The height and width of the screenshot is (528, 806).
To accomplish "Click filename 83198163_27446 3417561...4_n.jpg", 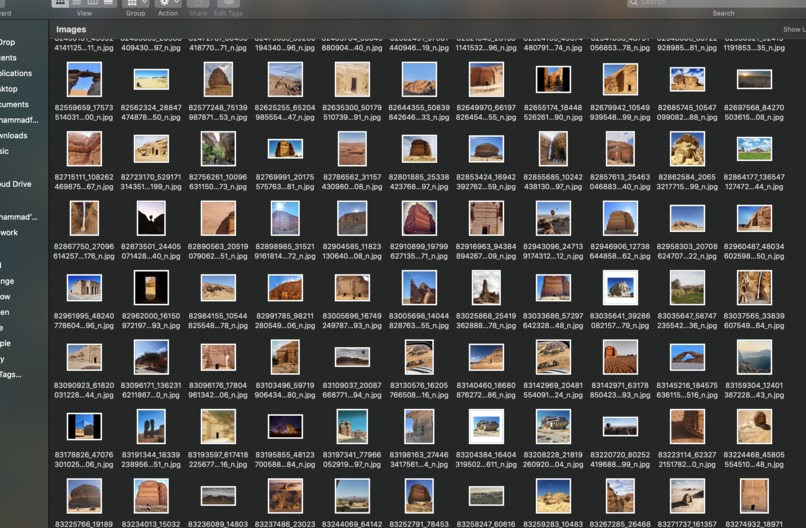I will click(419, 460).
